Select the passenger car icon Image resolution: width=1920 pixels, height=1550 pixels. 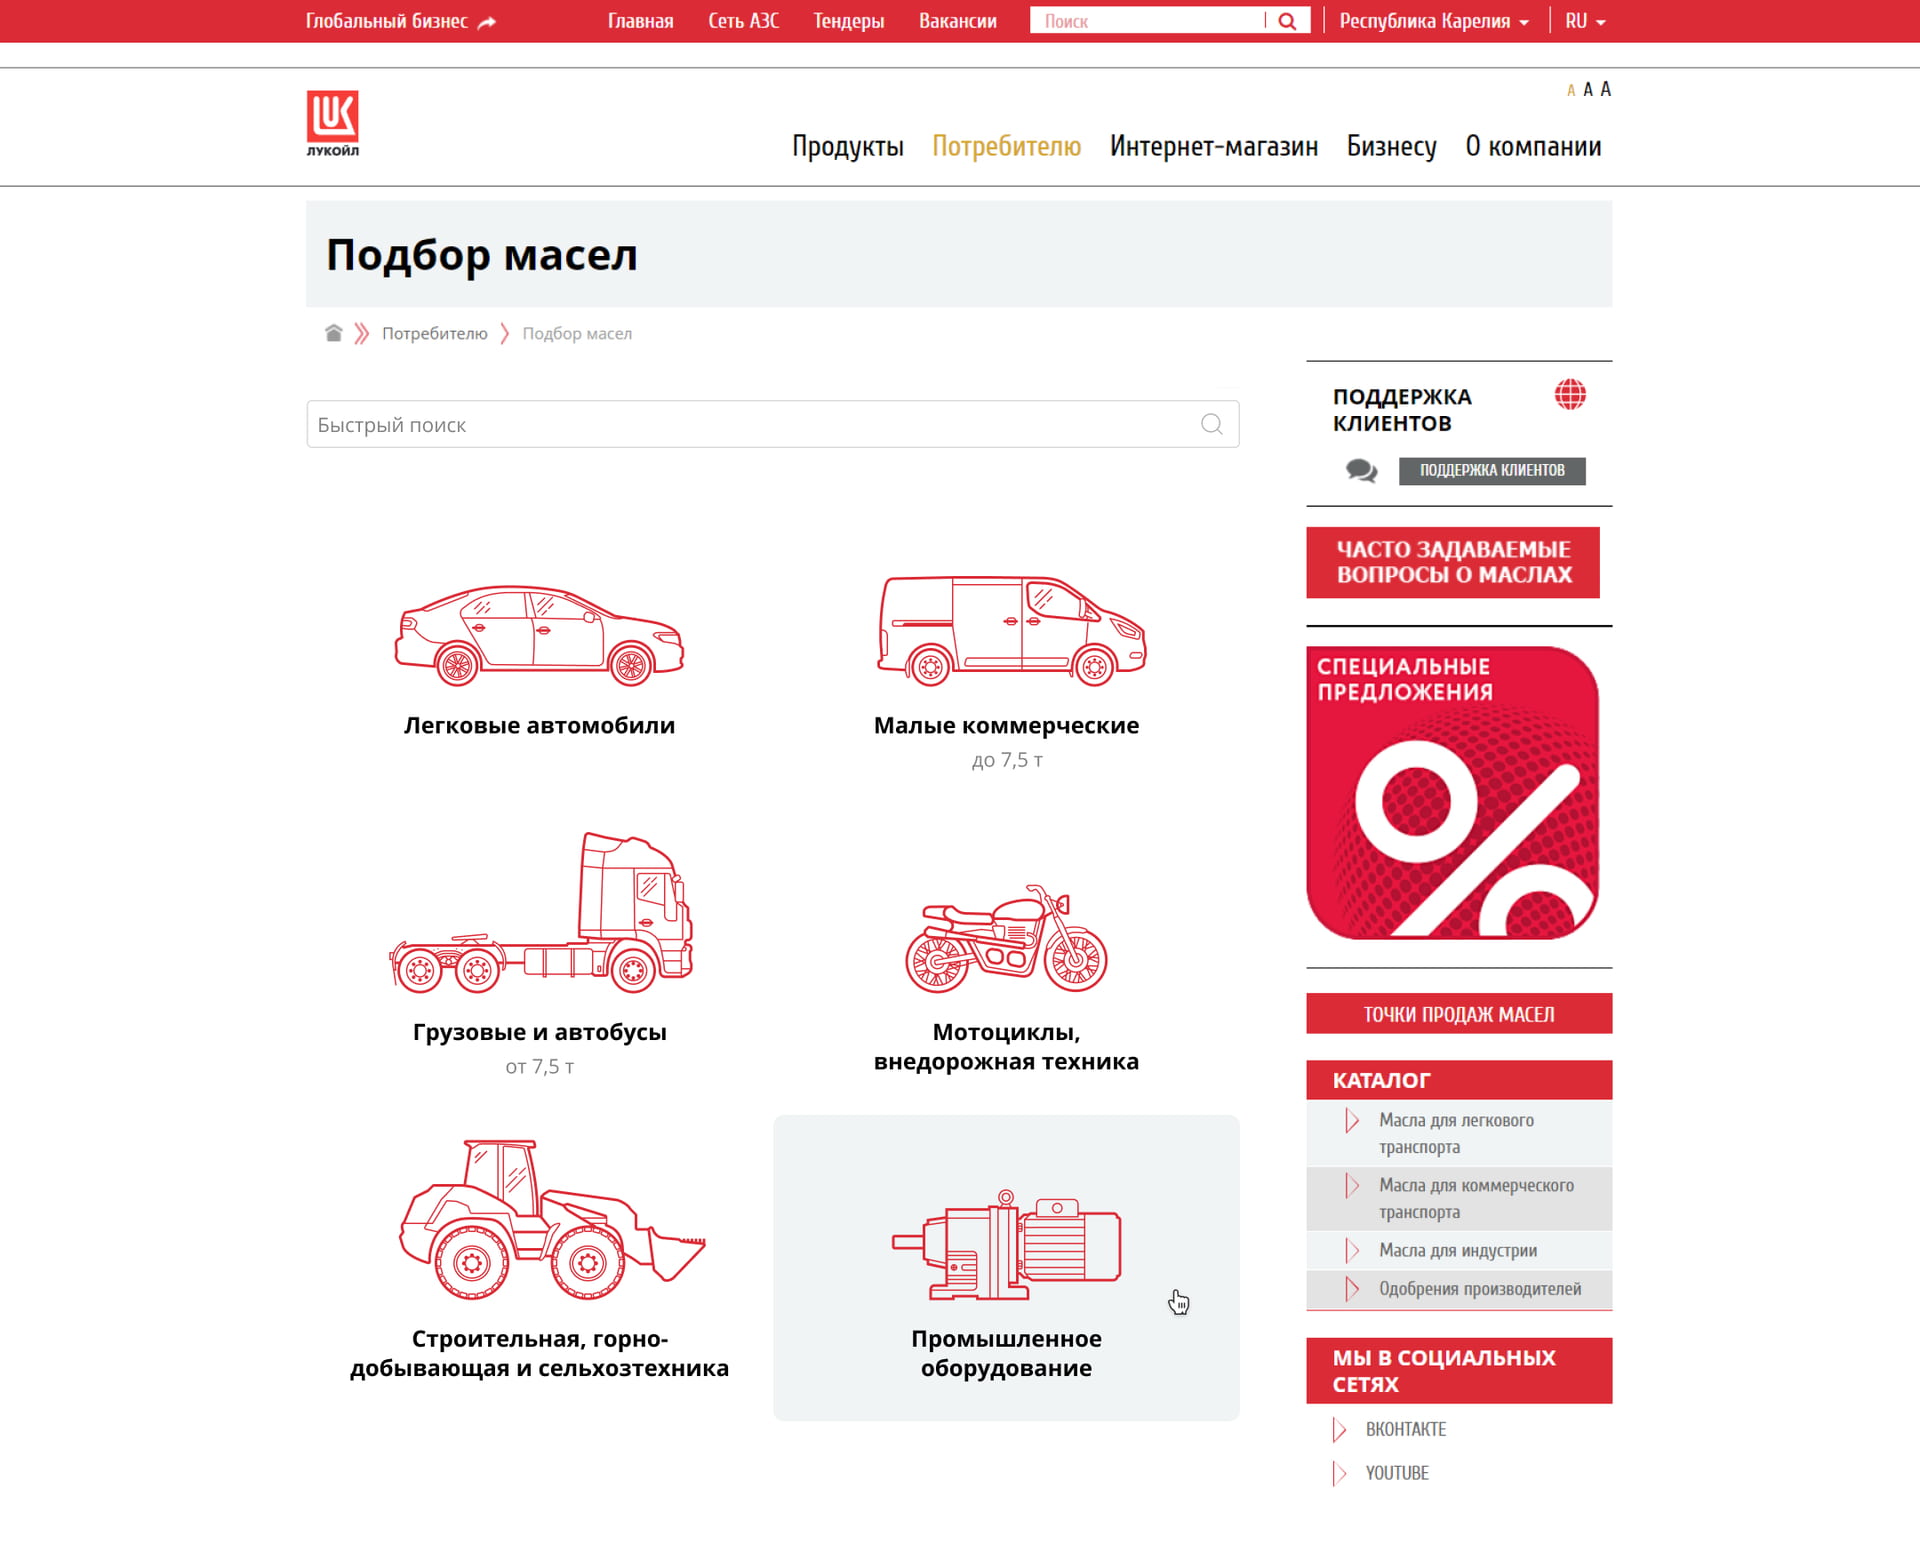539,636
